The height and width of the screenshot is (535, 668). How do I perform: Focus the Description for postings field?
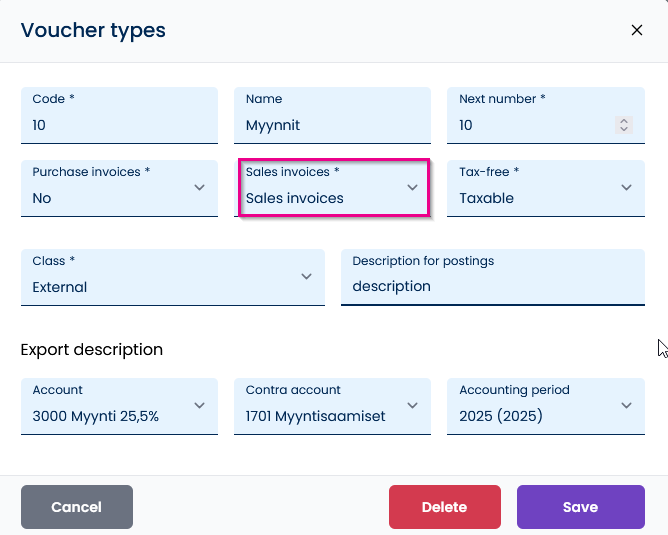point(492,277)
